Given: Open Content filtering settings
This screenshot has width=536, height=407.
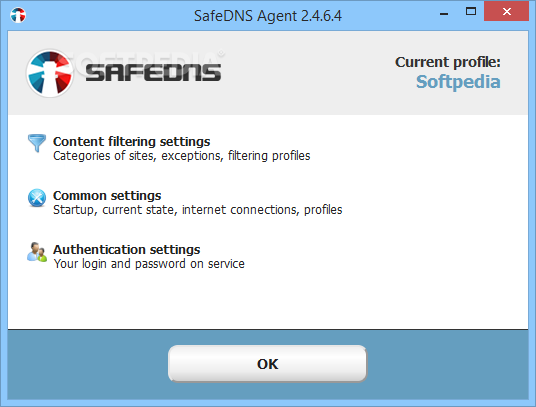Looking at the screenshot, I should pos(132,141).
